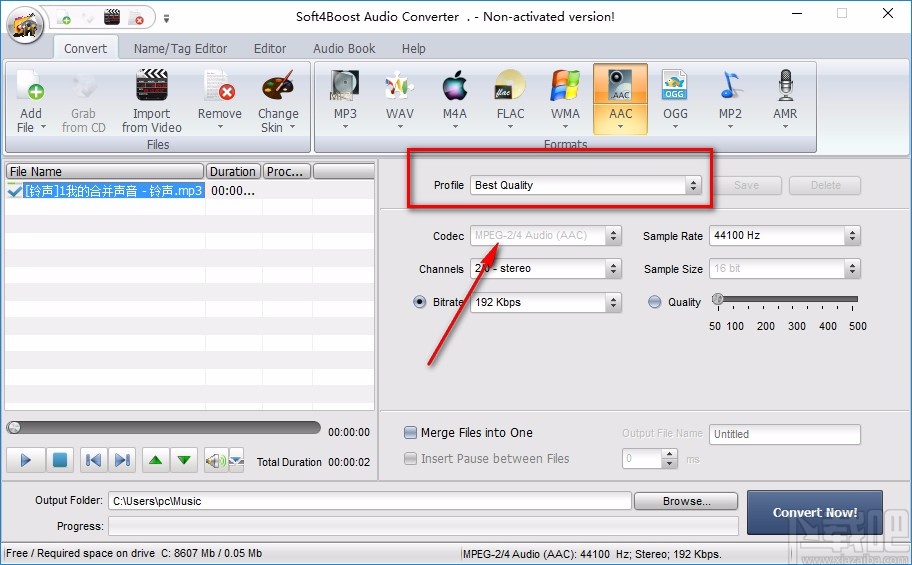
Task: Click Browse to choose output folder
Action: coord(686,501)
